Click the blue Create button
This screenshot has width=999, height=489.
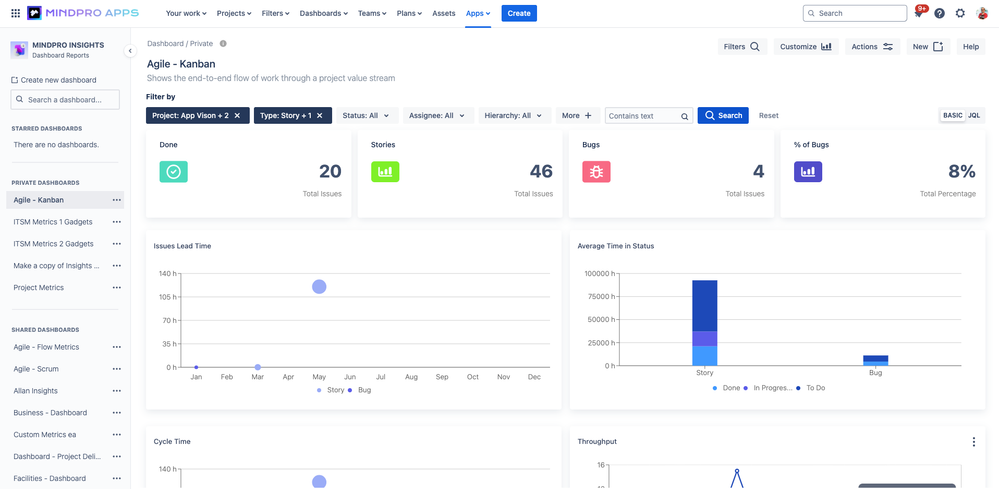tap(519, 13)
